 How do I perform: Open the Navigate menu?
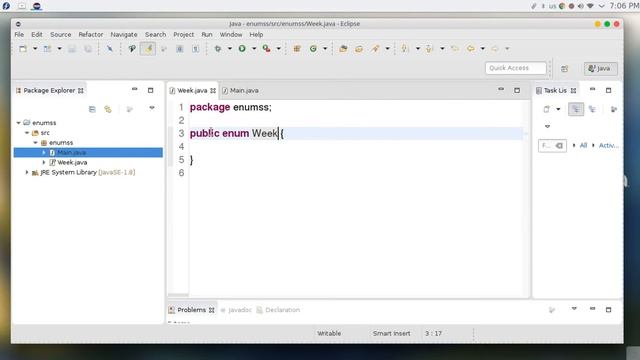click(x=124, y=35)
